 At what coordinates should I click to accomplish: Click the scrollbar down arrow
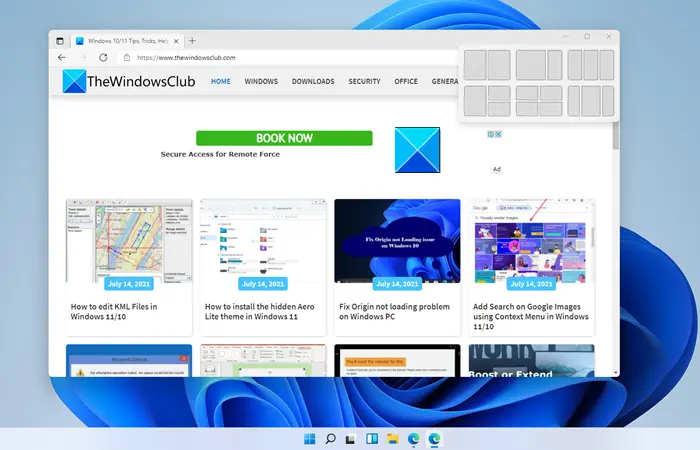[x=616, y=373]
